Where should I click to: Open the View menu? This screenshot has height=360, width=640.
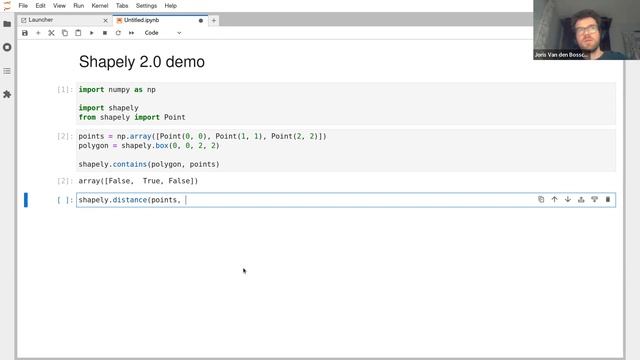point(59,6)
